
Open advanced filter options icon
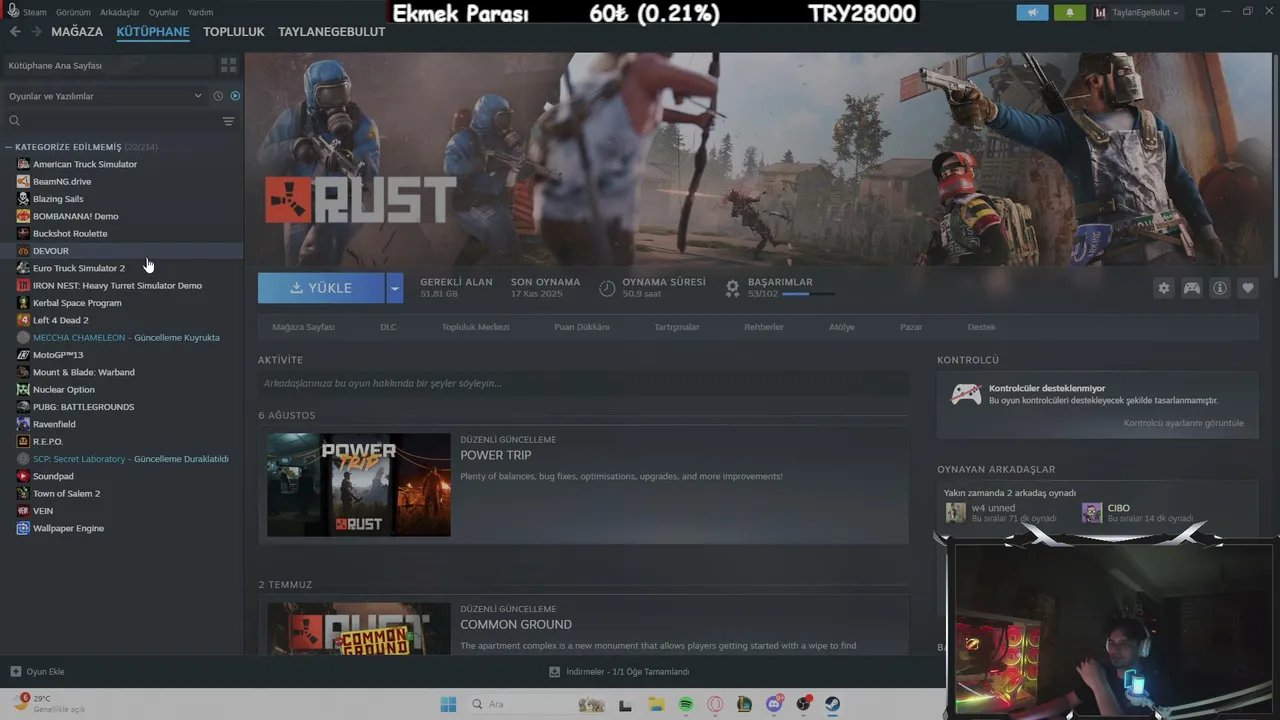229,121
